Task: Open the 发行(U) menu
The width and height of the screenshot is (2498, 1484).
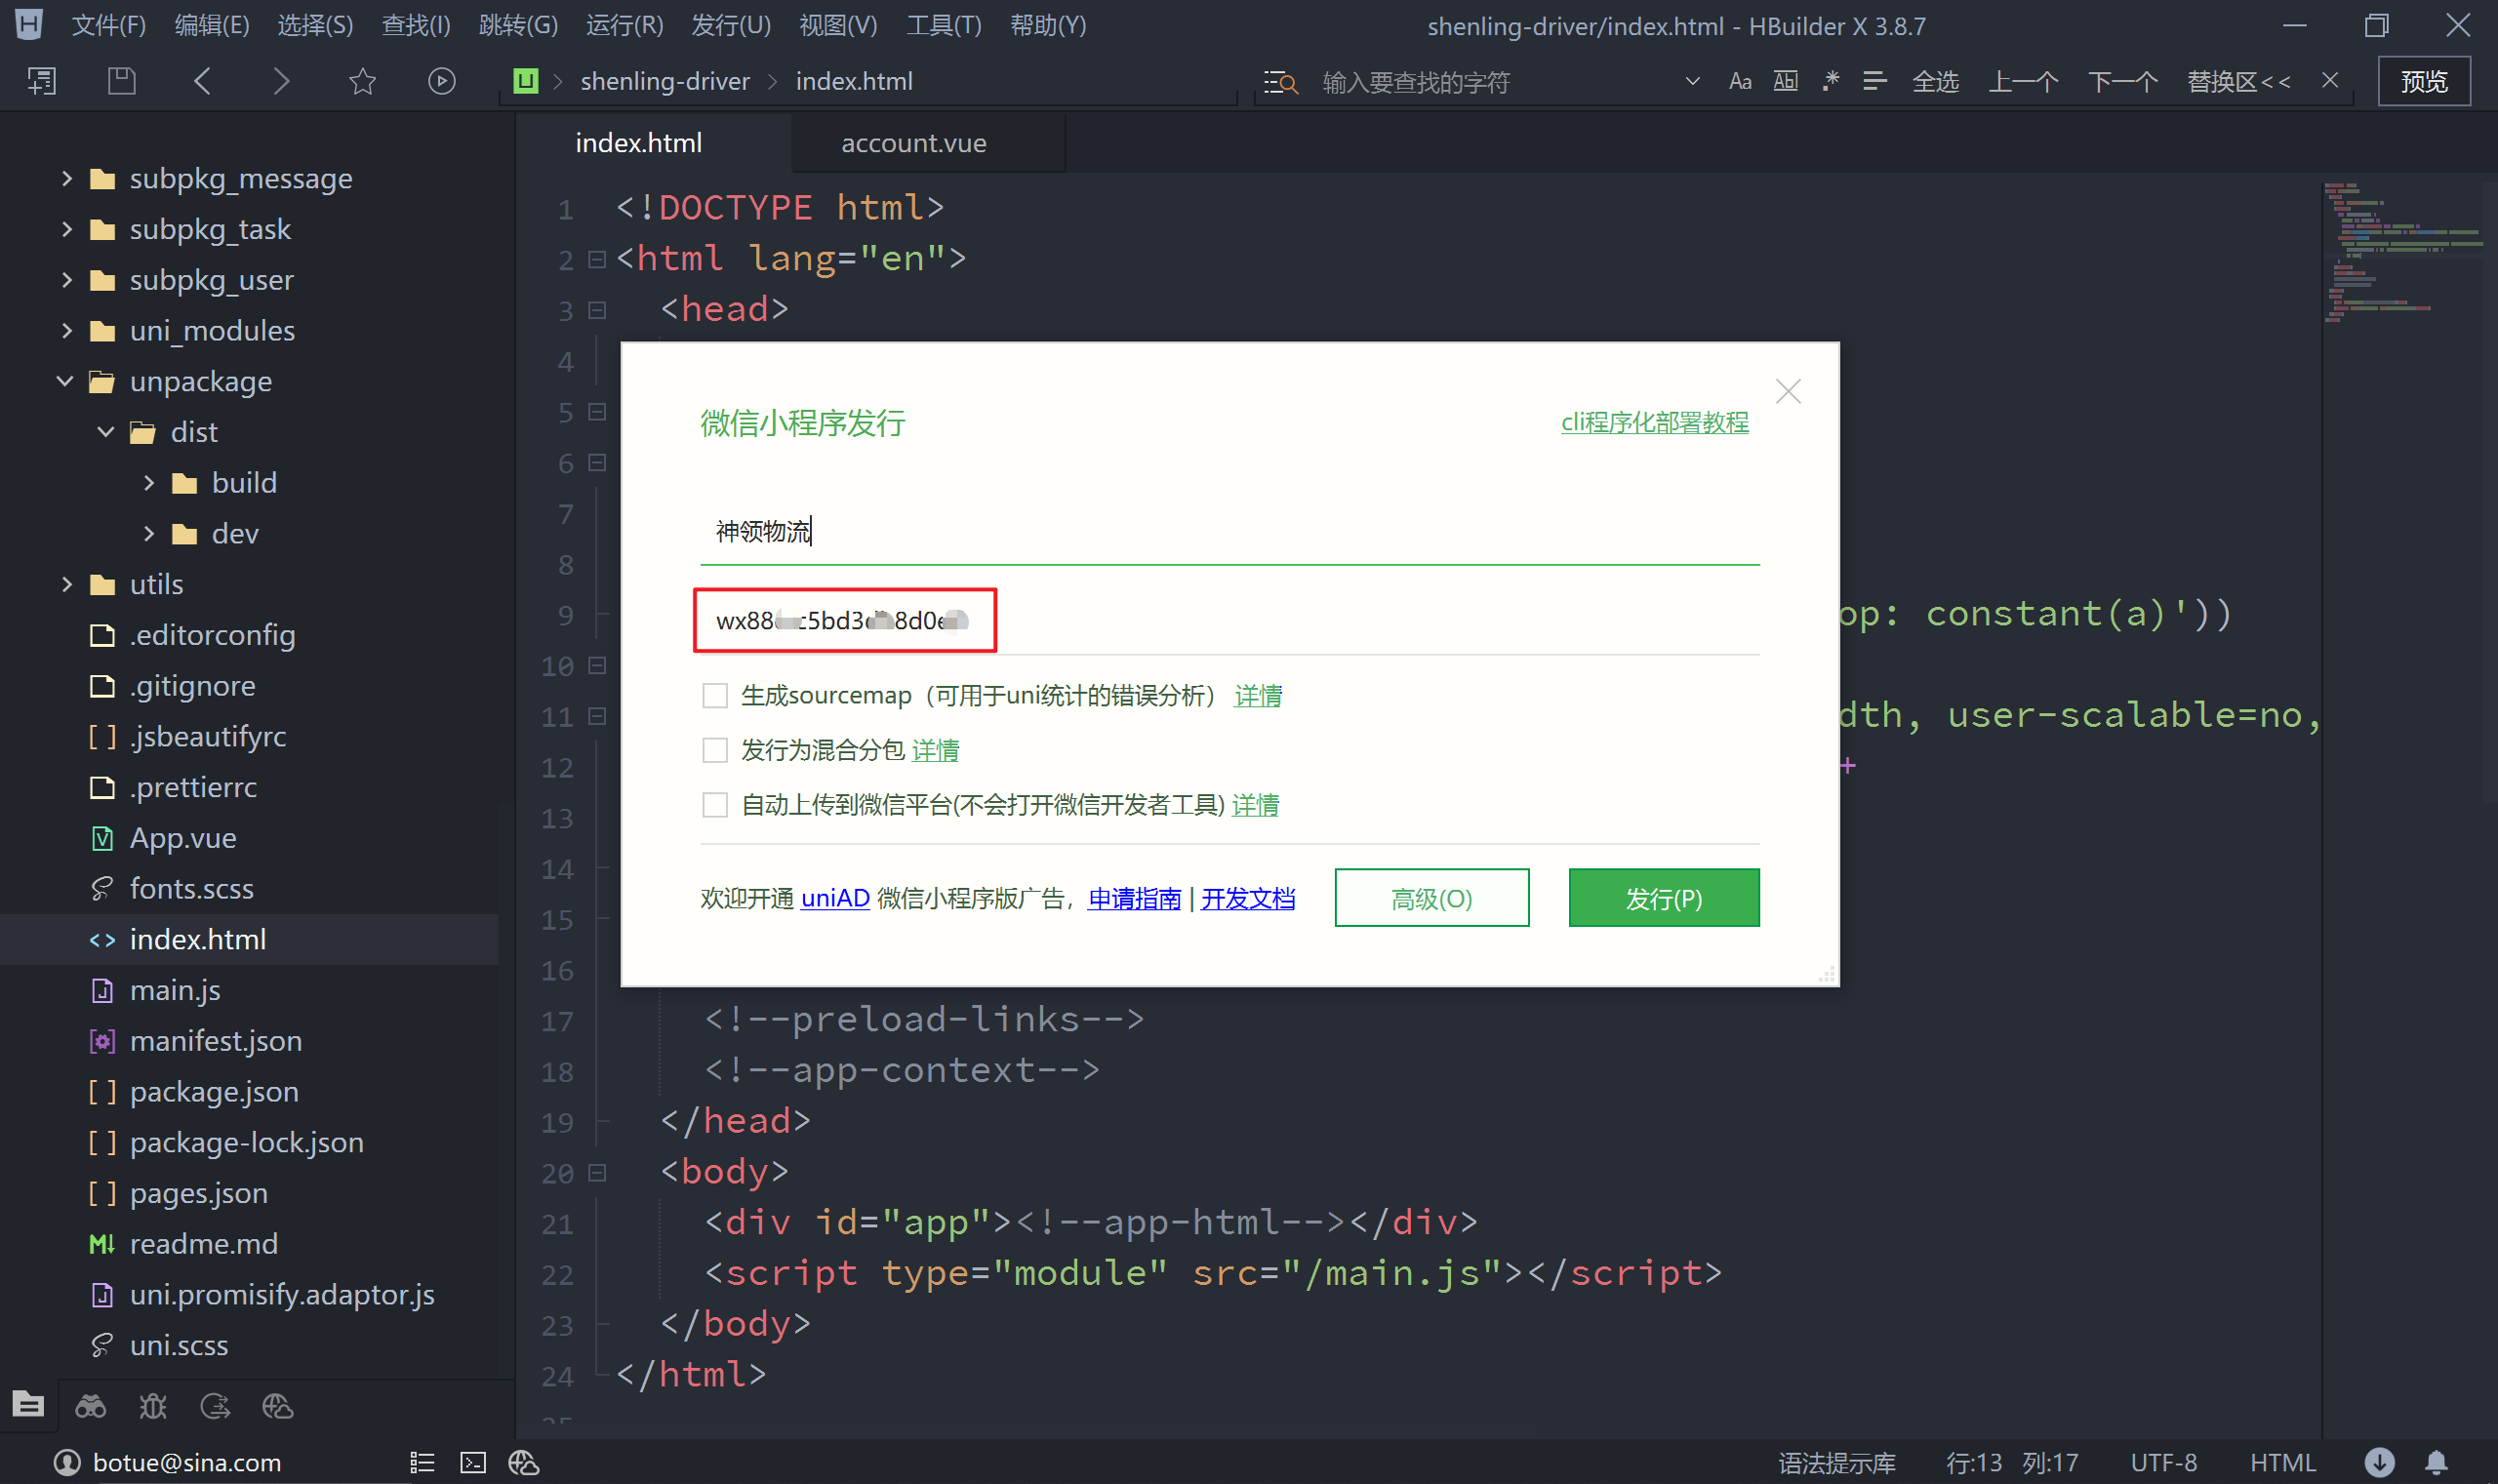Action: tap(730, 25)
